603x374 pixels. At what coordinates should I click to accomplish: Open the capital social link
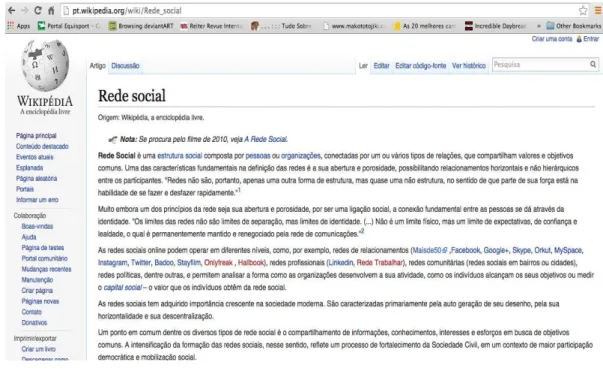[x=123, y=287]
